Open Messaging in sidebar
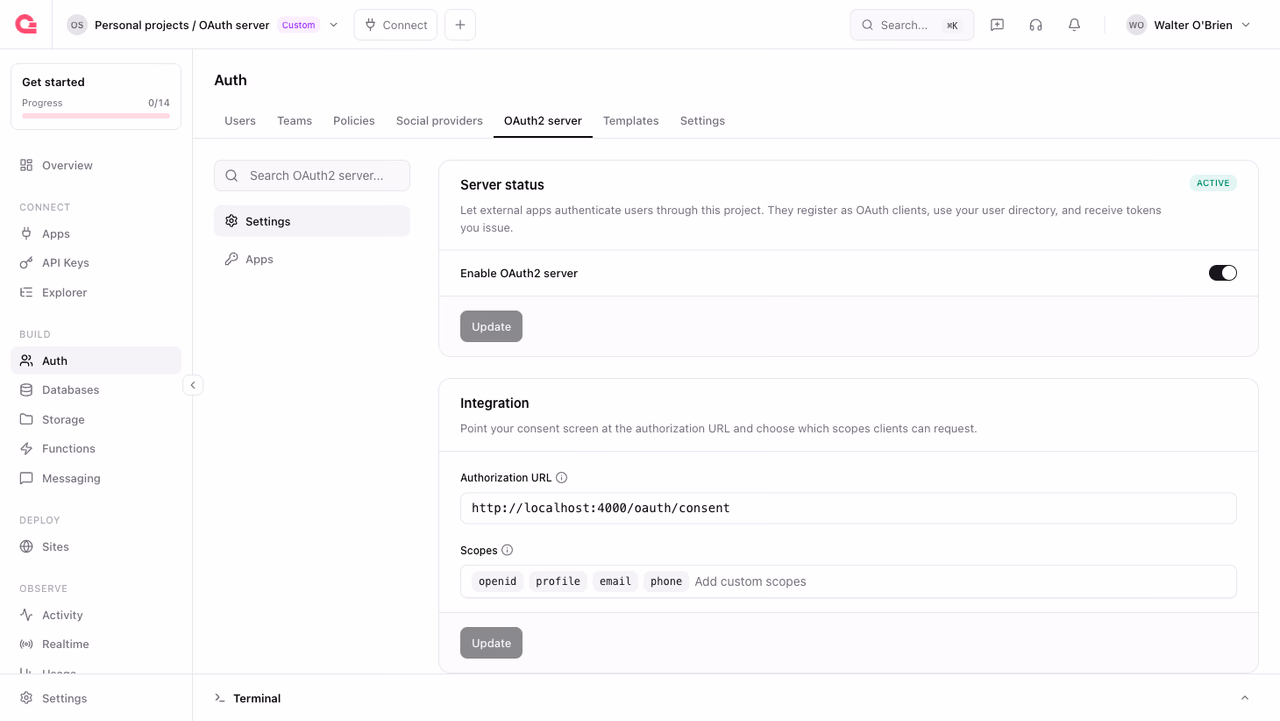 pos(96,478)
